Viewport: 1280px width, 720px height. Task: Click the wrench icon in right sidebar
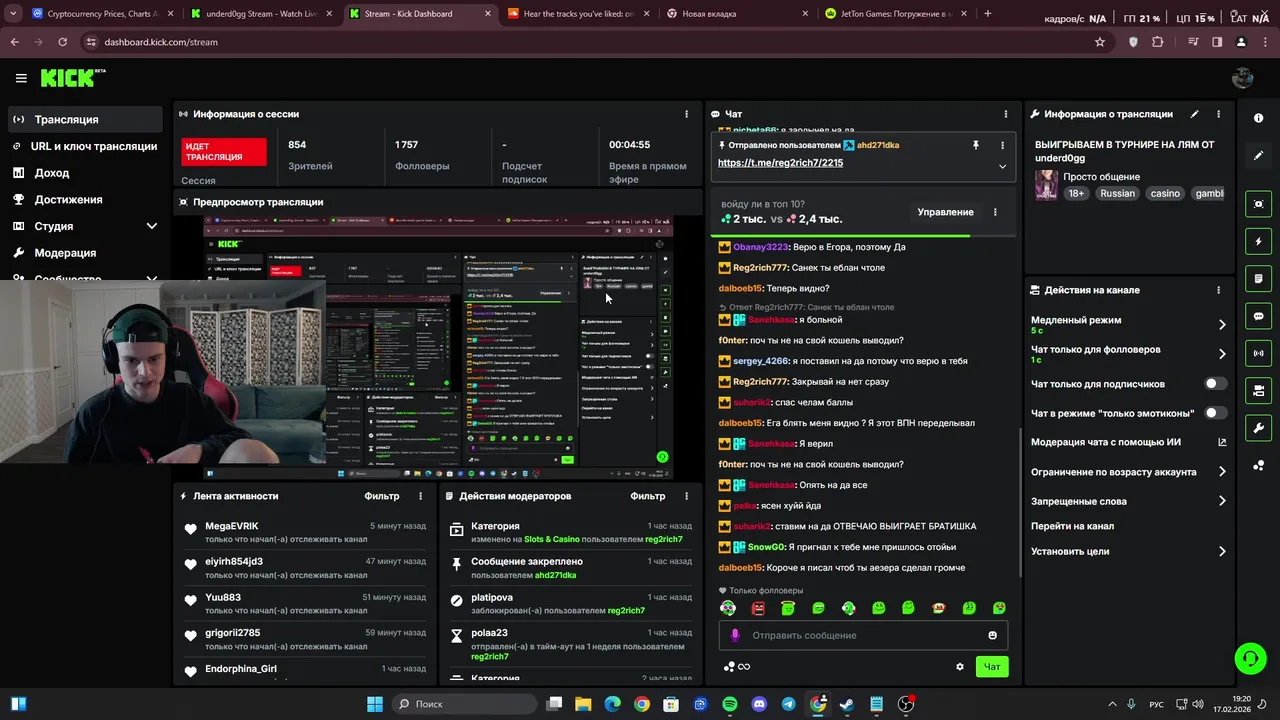click(x=1258, y=428)
